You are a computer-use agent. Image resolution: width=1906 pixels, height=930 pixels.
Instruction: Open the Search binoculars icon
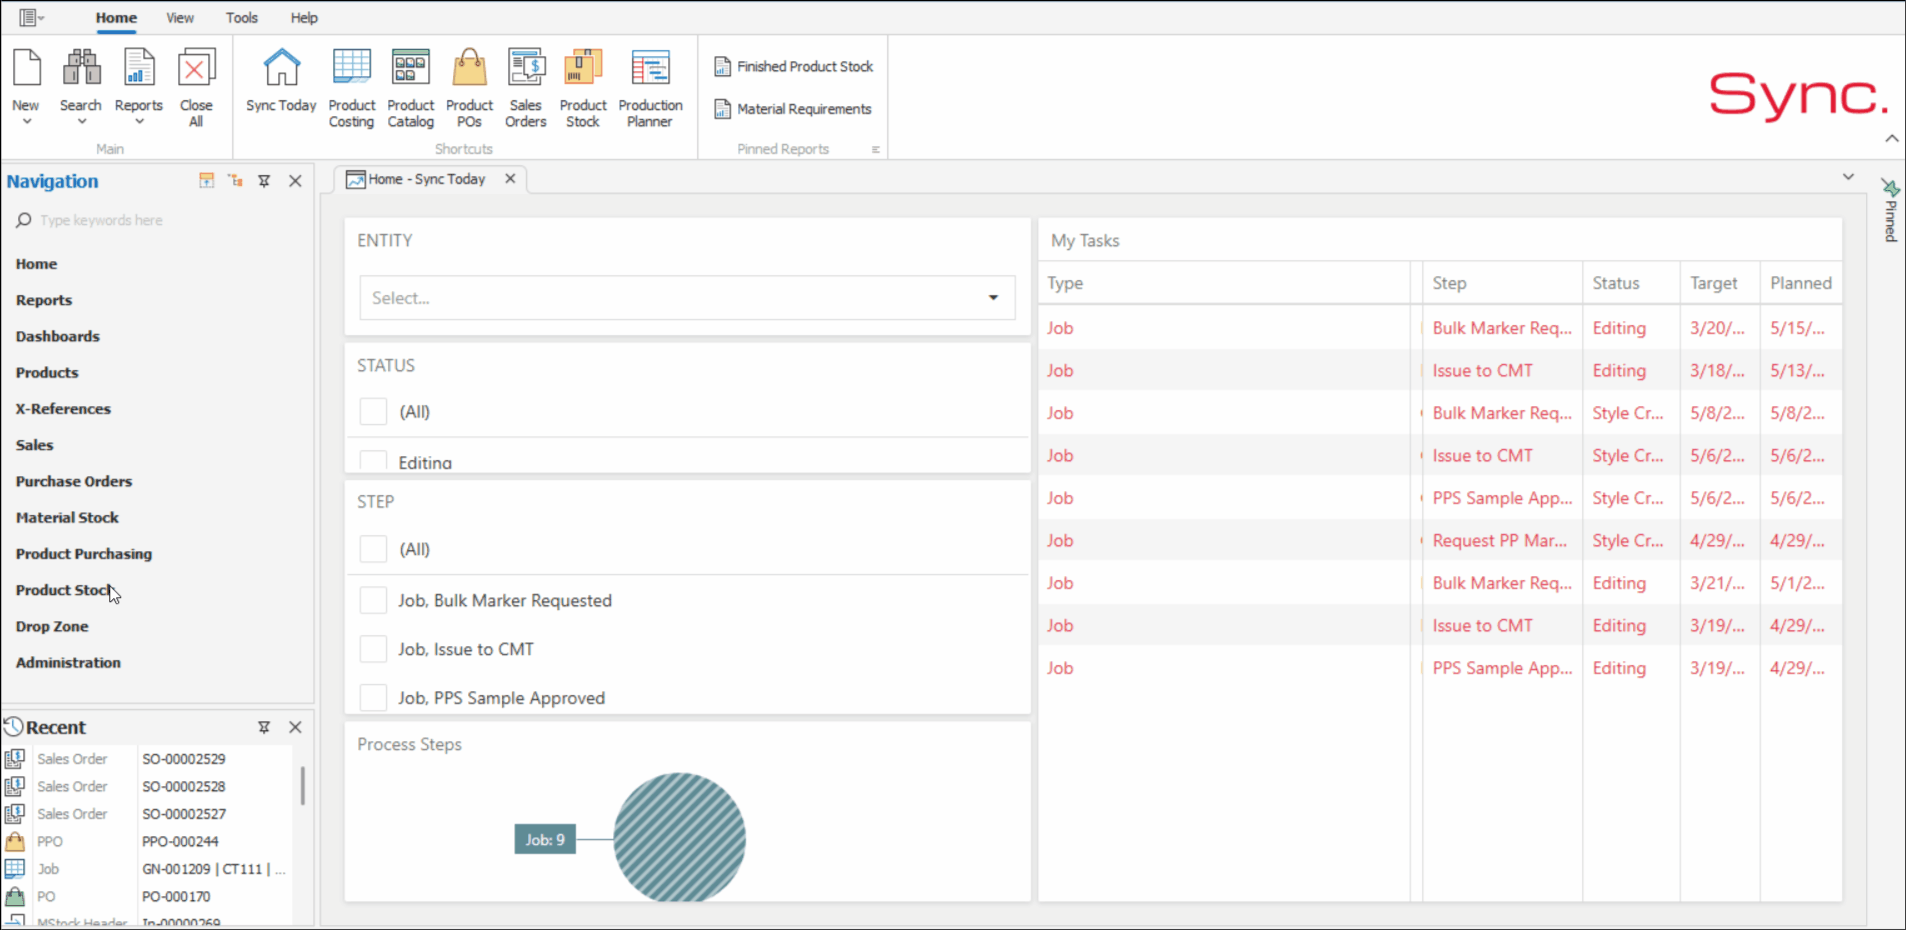81,68
